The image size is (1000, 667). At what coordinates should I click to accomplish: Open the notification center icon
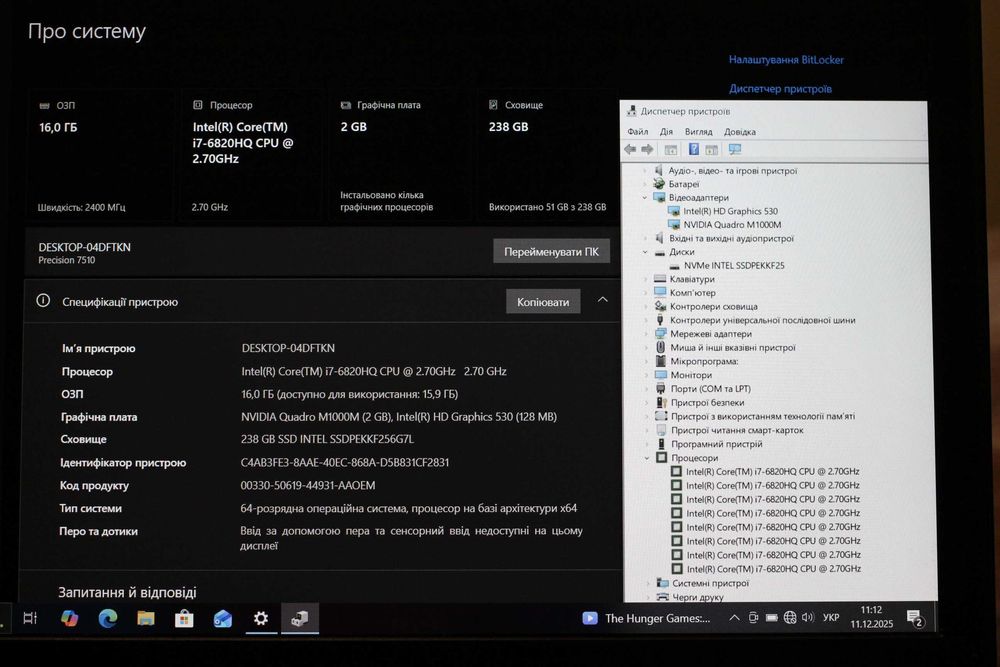(915, 618)
